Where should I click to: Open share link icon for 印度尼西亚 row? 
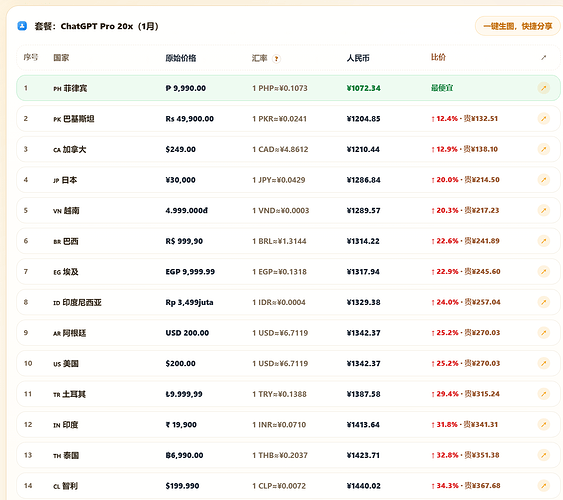click(544, 302)
